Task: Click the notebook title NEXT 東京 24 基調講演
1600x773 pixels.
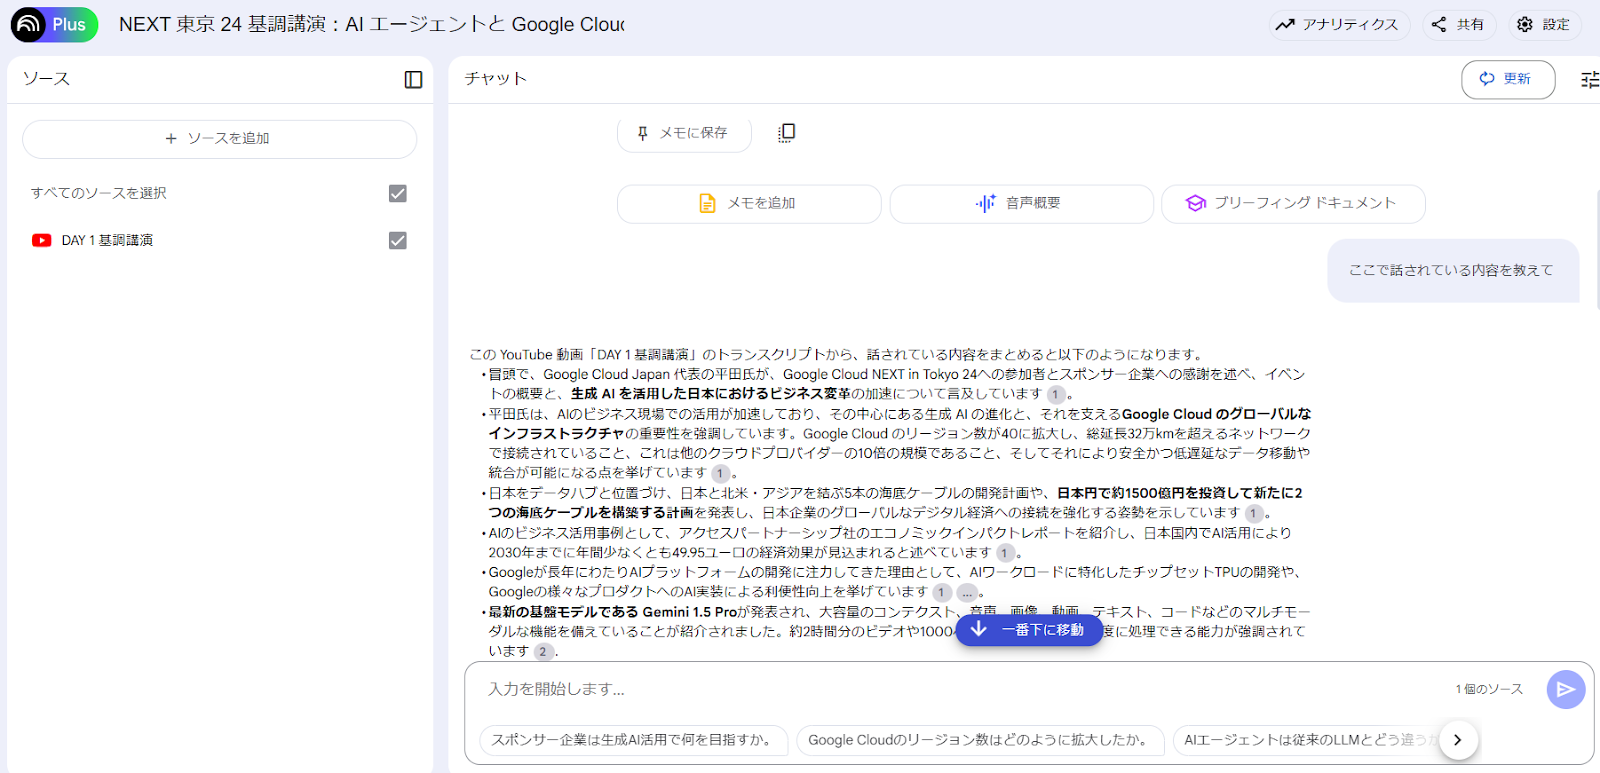Action: 372,24
